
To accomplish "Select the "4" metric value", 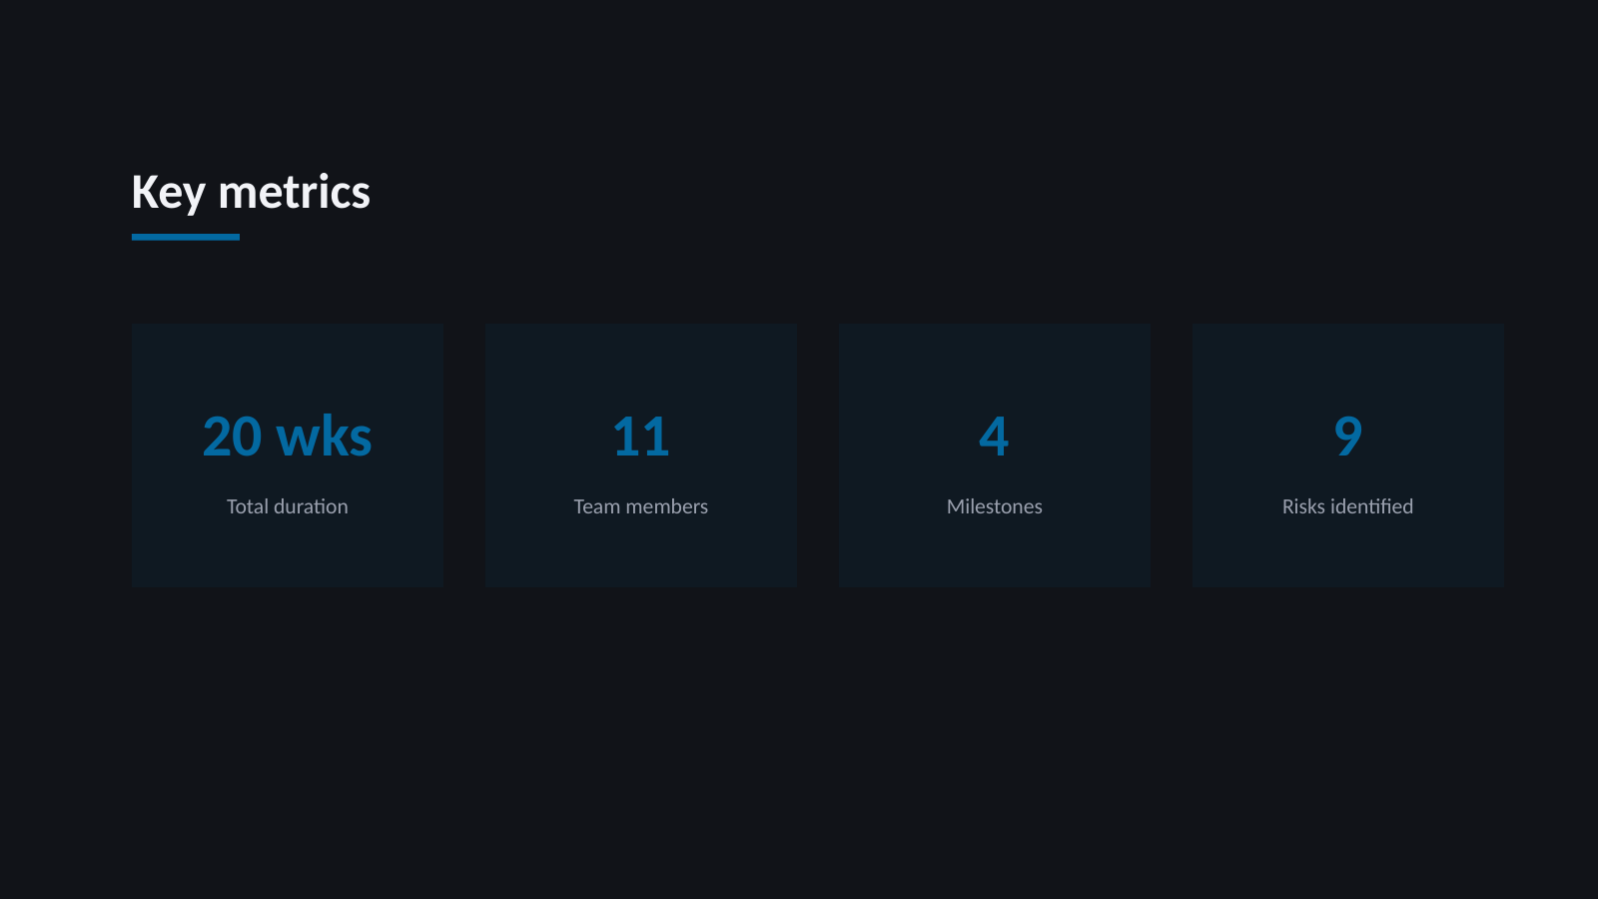I will tap(994, 436).
